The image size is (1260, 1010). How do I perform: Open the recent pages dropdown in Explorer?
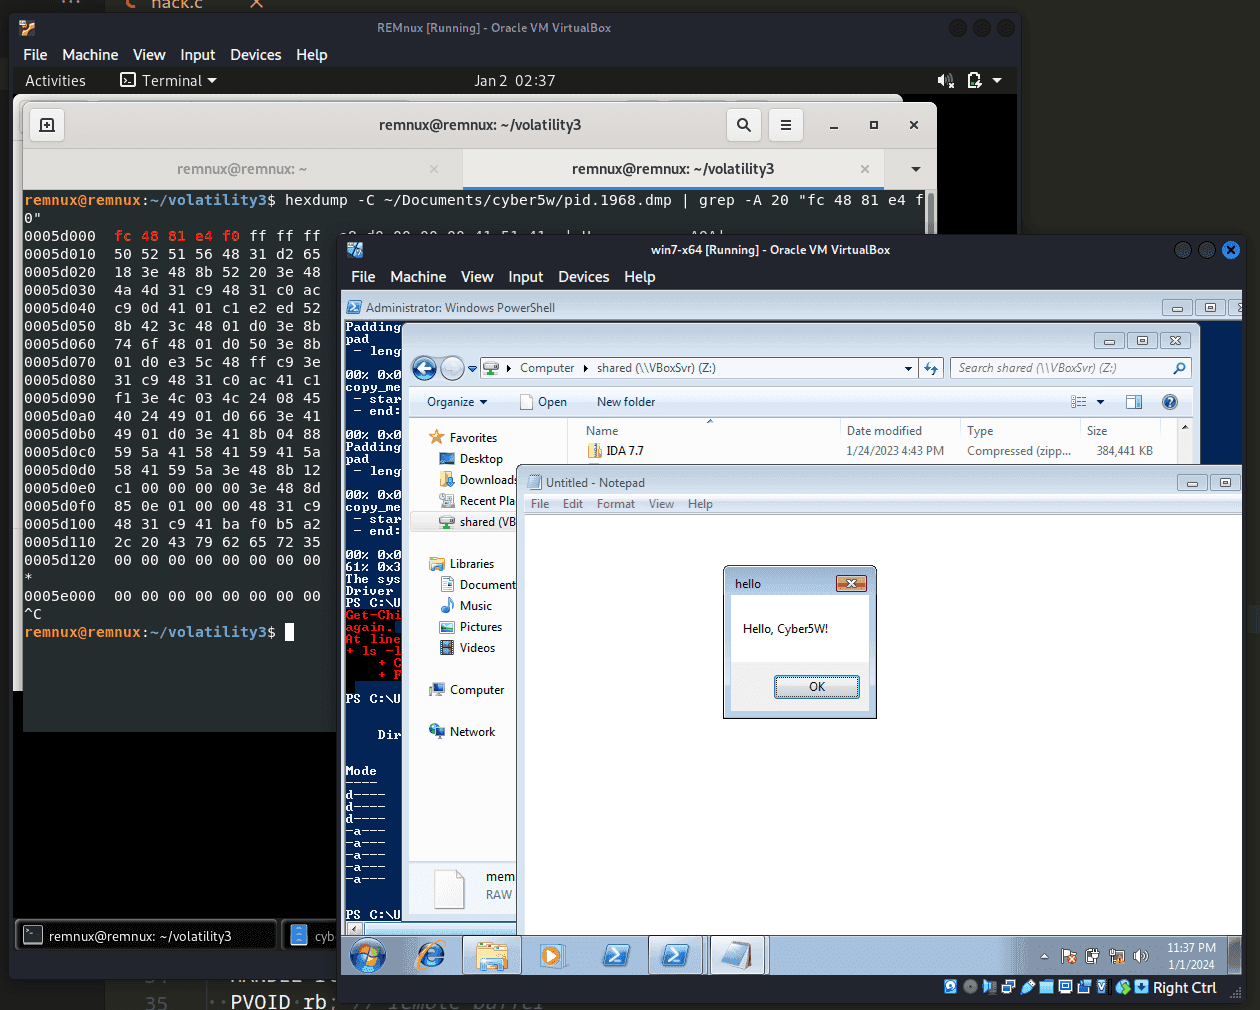click(x=472, y=369)
